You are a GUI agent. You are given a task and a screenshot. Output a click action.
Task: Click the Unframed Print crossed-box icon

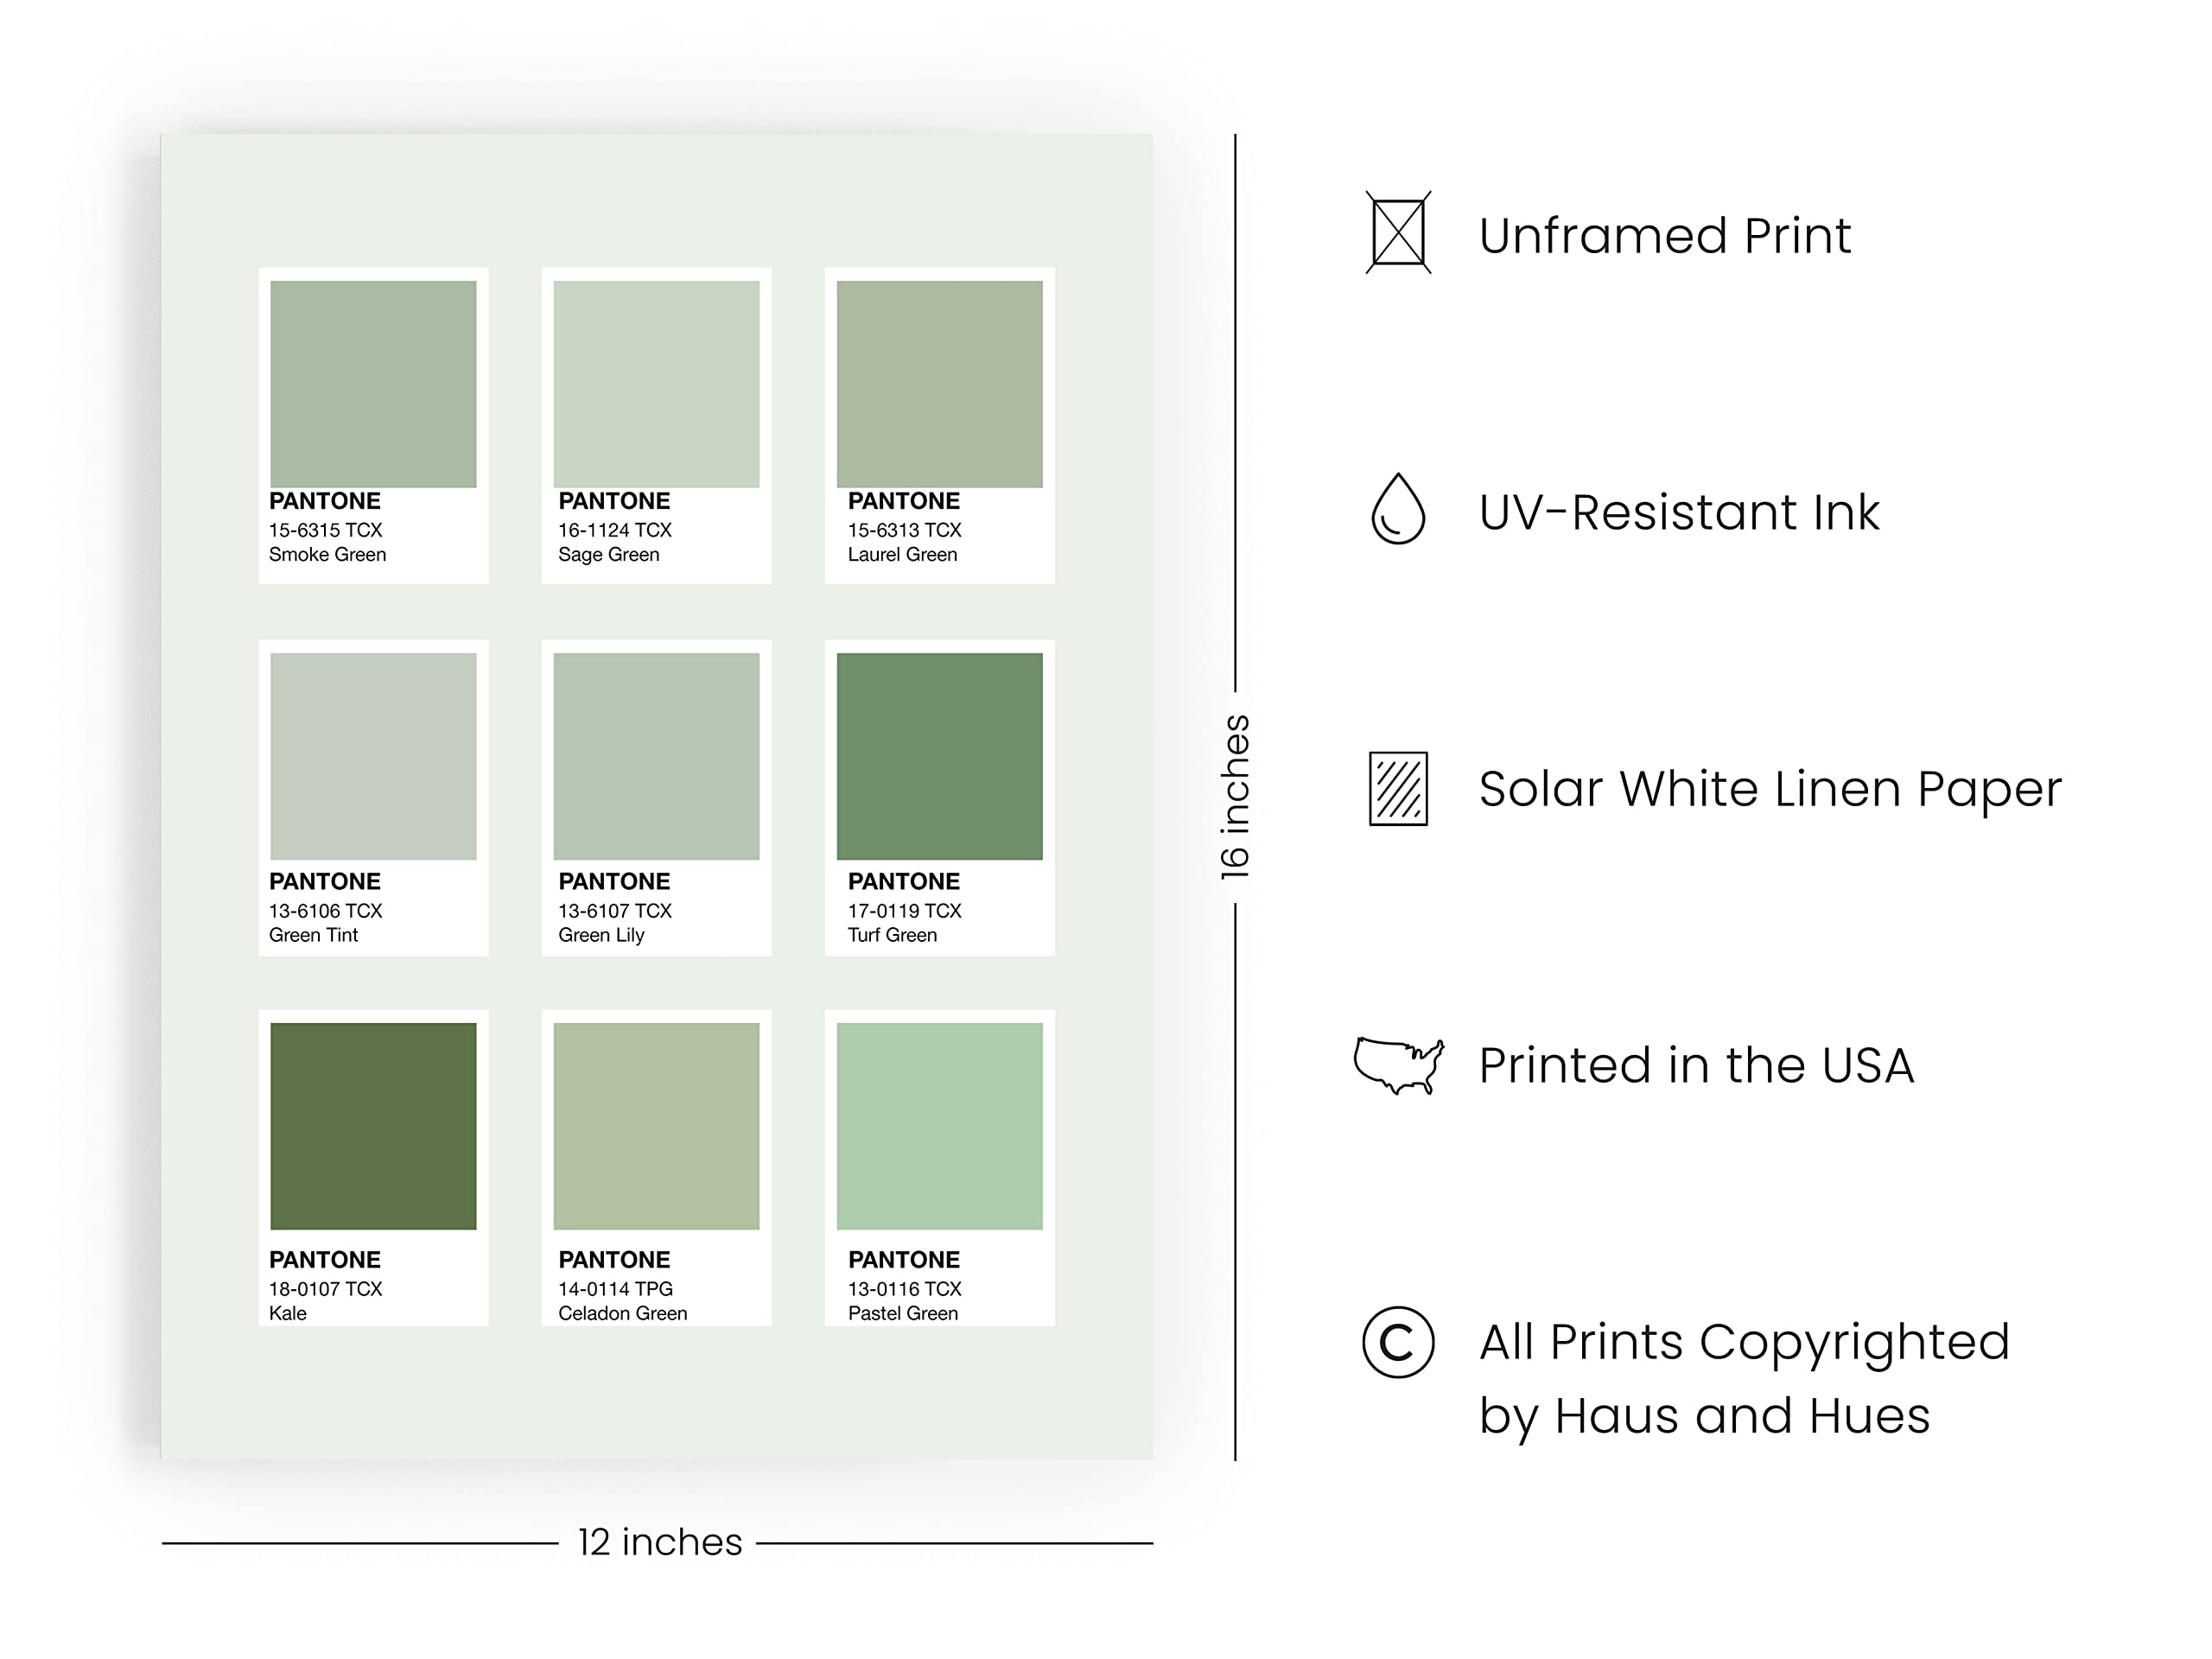click(1398, 233)
